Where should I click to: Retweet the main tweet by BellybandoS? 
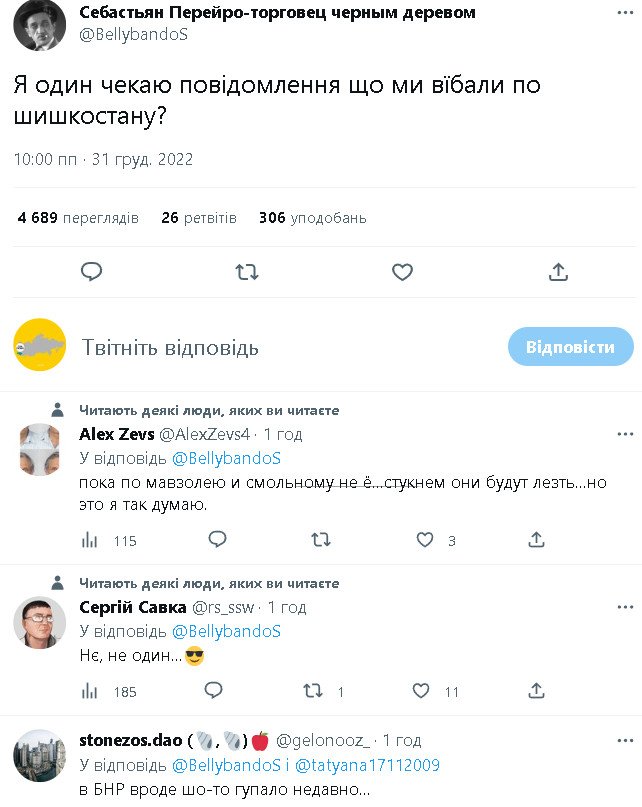(x=247, y=271)
